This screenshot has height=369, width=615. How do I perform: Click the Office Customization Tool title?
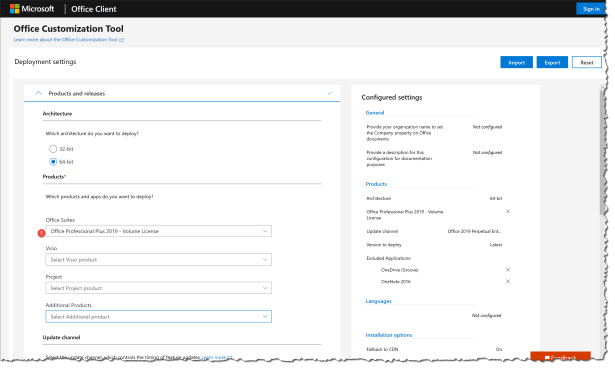tap(69, 29)
